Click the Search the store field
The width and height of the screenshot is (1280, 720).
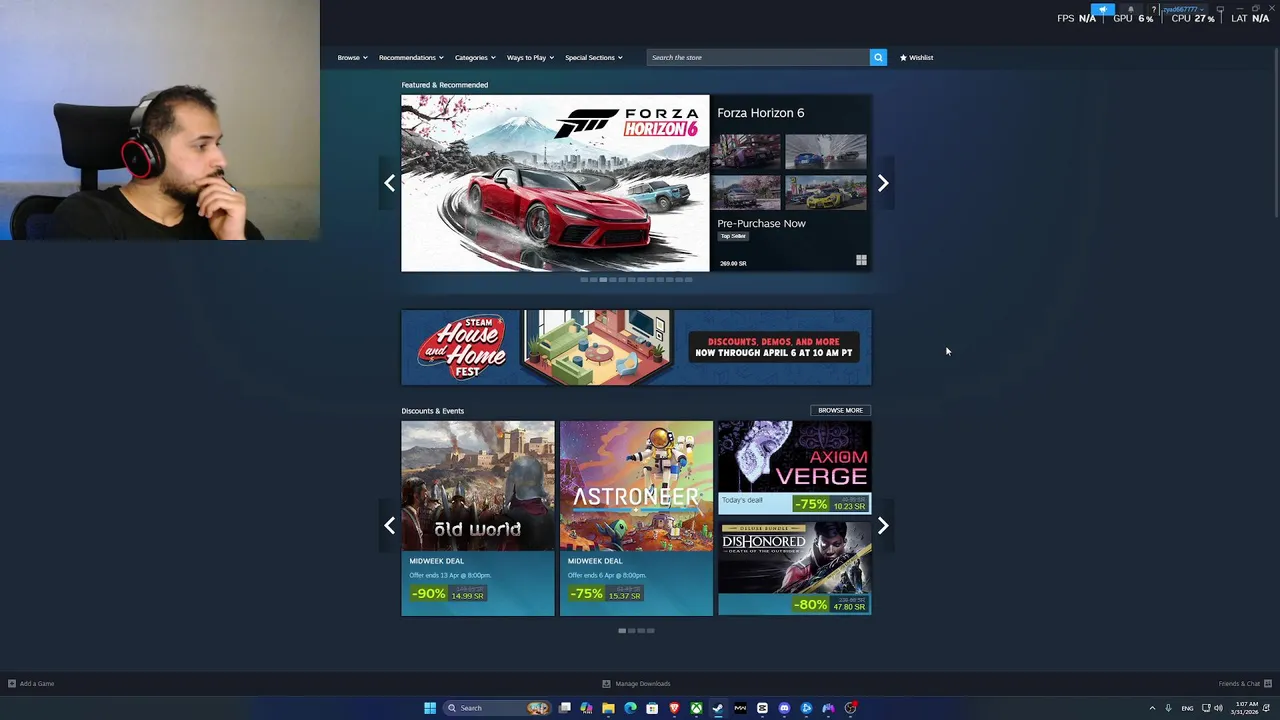point(758,57)
